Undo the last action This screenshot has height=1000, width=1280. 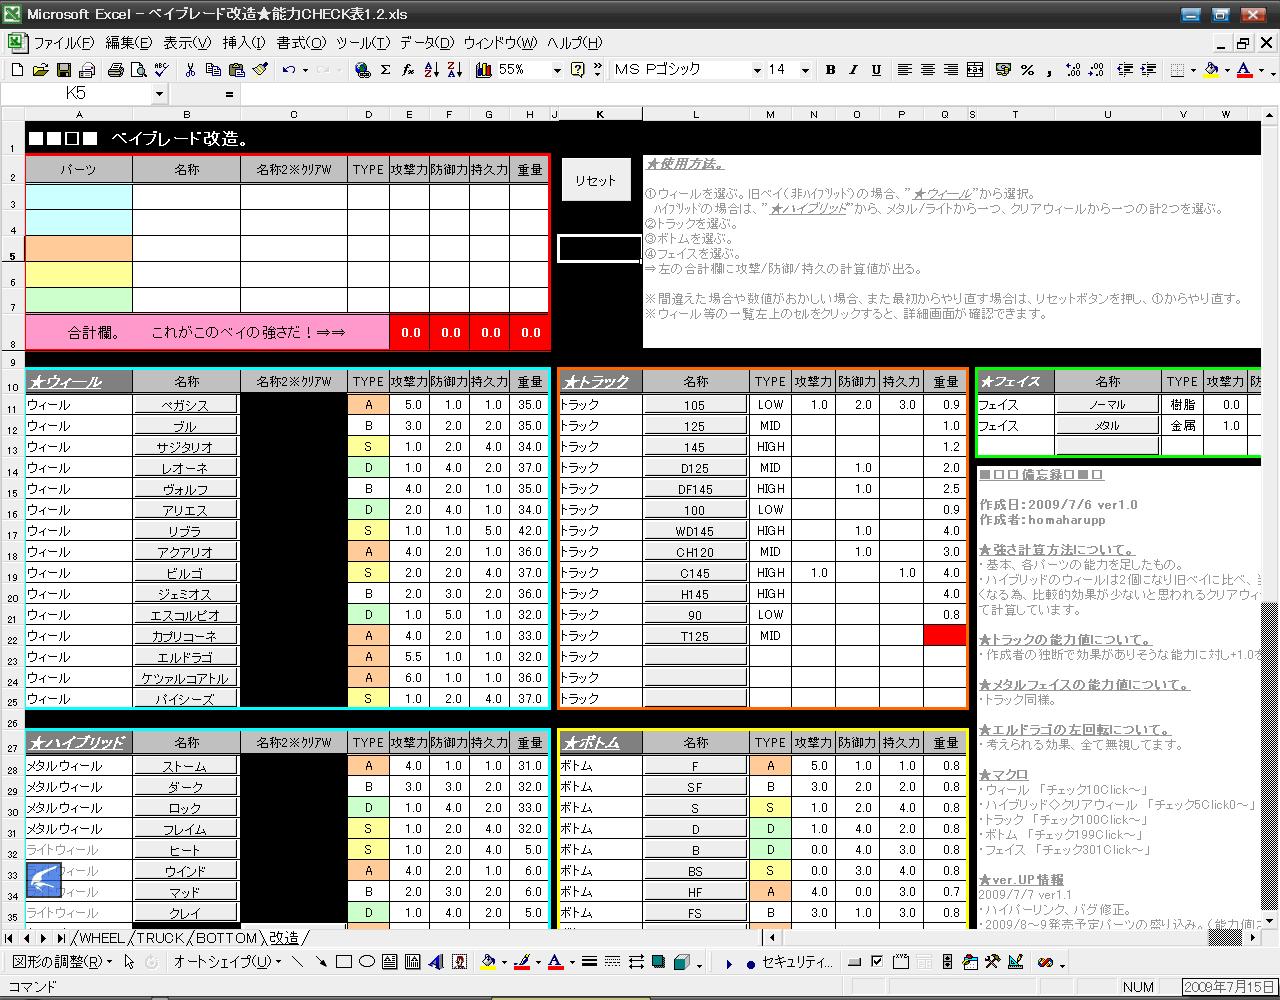(x=289, y=70)
